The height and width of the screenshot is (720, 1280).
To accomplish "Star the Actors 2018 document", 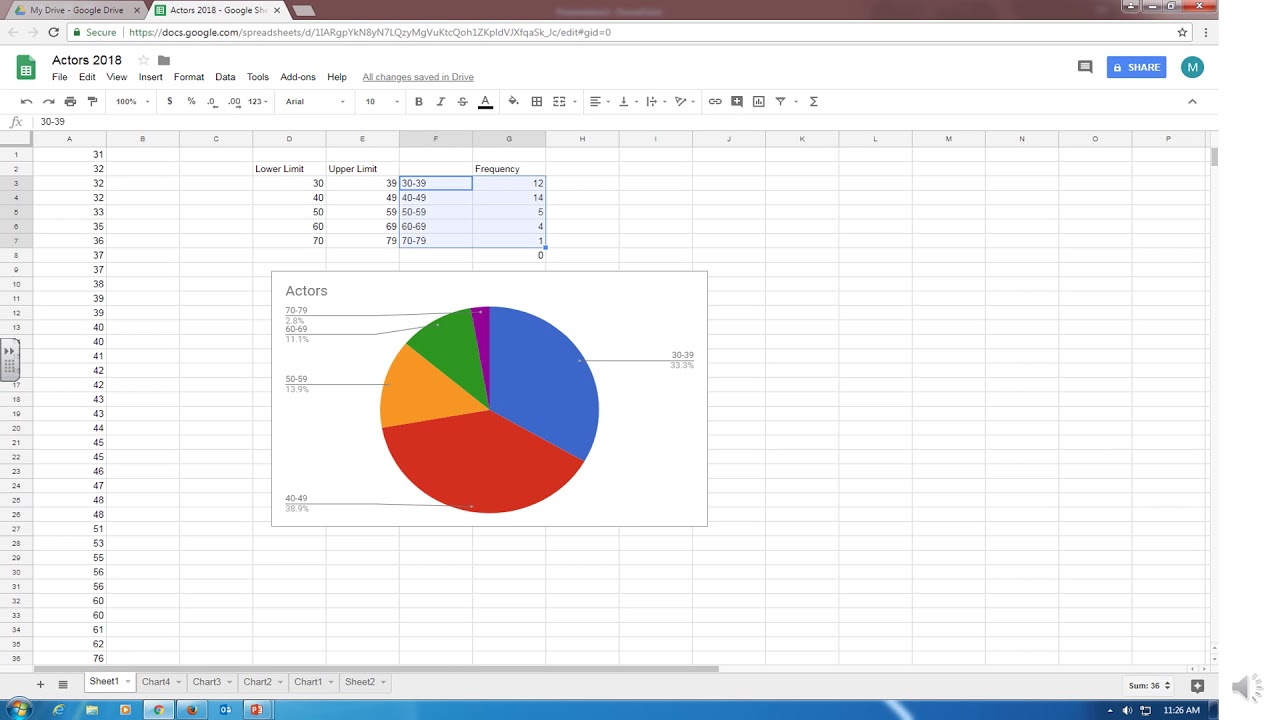I will [x=143, y=60].
